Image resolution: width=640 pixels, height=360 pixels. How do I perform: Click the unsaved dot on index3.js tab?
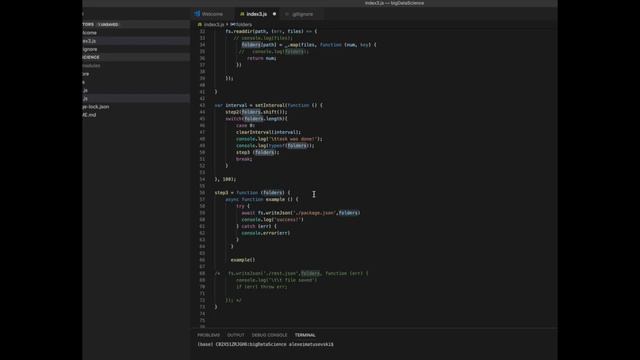[x=274, y=14]
